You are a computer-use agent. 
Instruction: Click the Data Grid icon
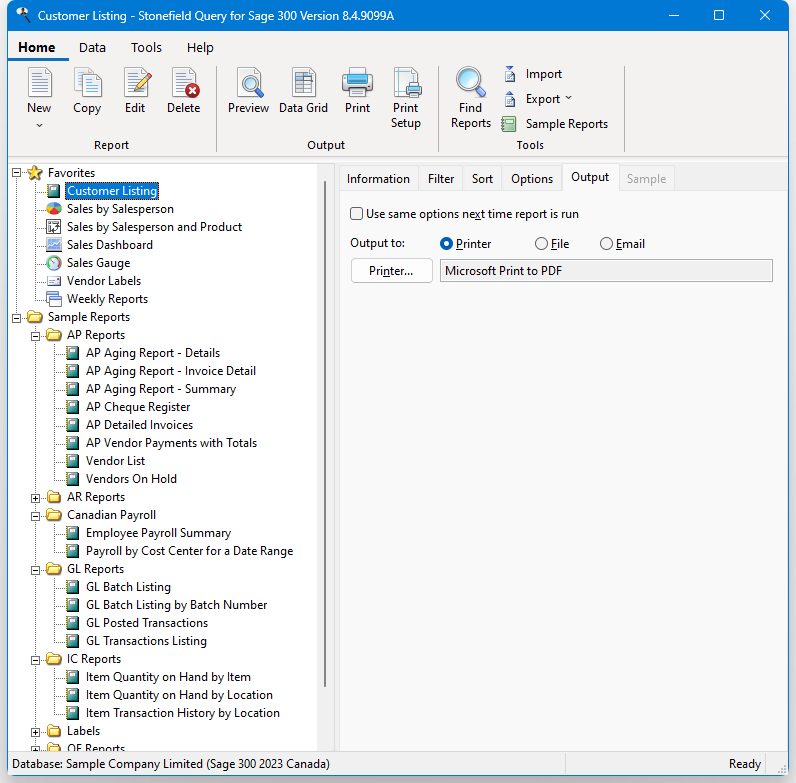304,82
